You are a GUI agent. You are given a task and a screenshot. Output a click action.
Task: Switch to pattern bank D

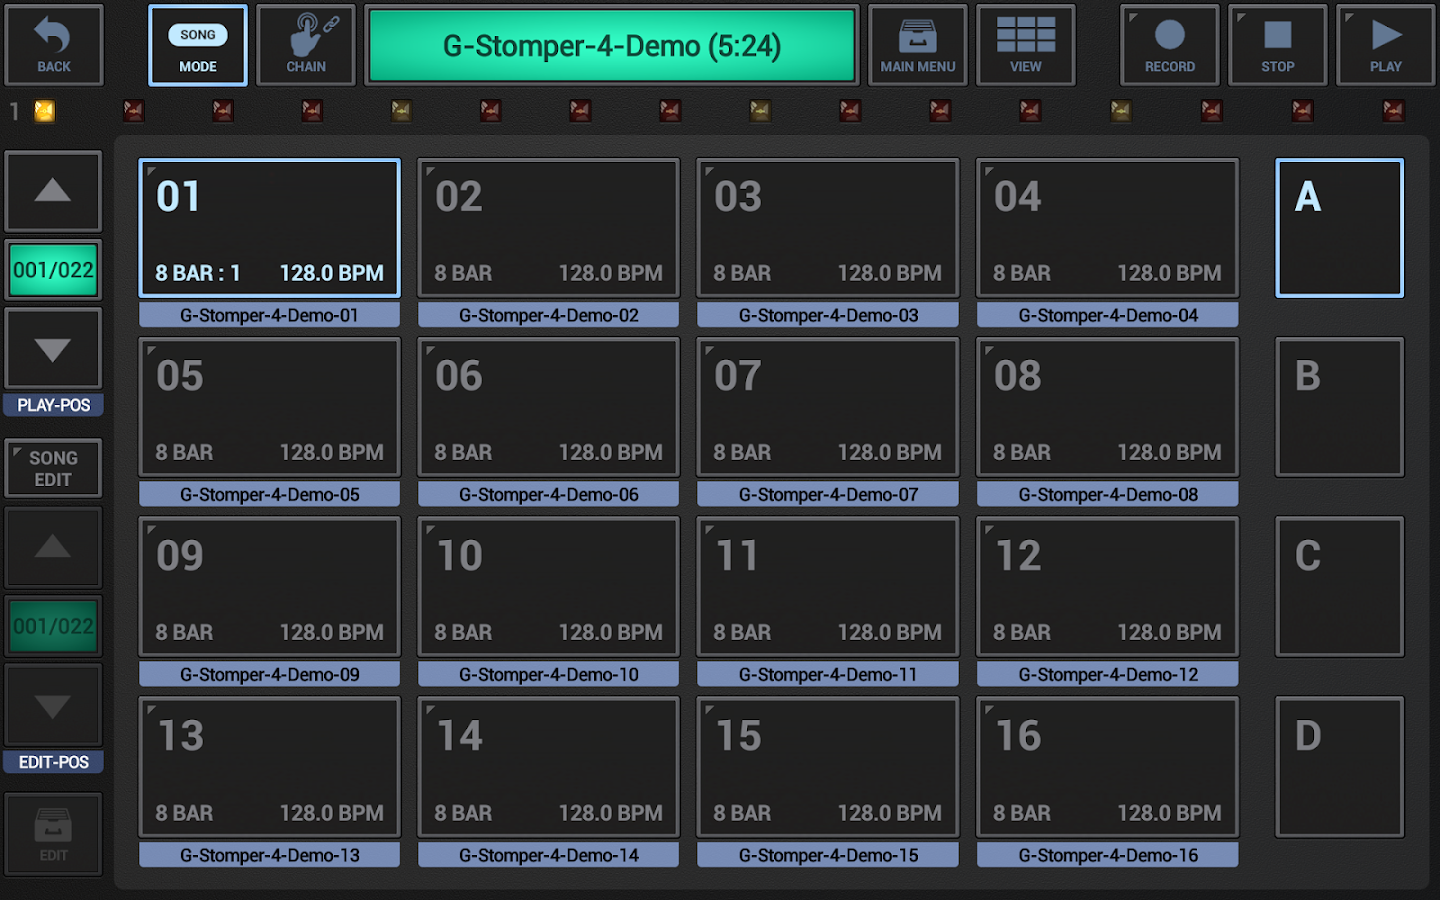[1339, 767]
